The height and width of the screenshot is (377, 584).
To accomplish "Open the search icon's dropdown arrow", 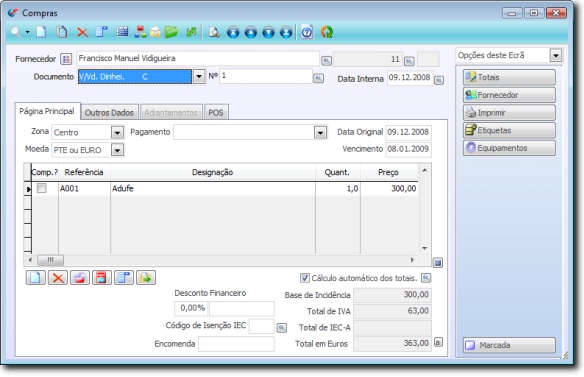I will (27, 32).
